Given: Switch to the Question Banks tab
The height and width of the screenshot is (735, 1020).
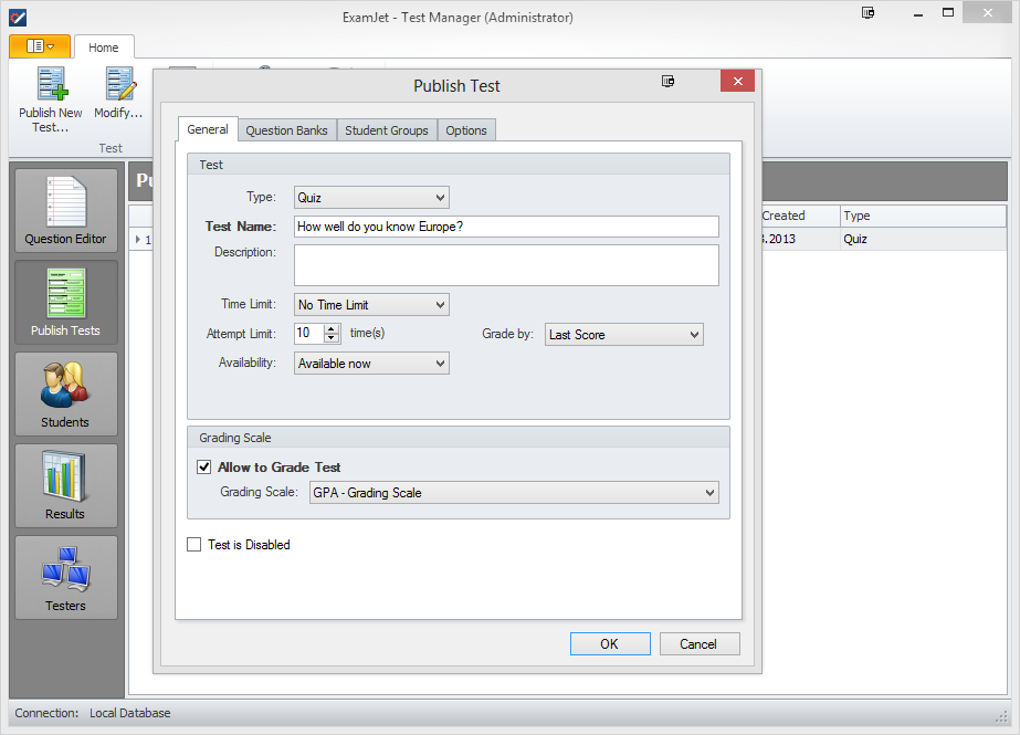Looking at the screenshot, I should (x=287, y=130).
